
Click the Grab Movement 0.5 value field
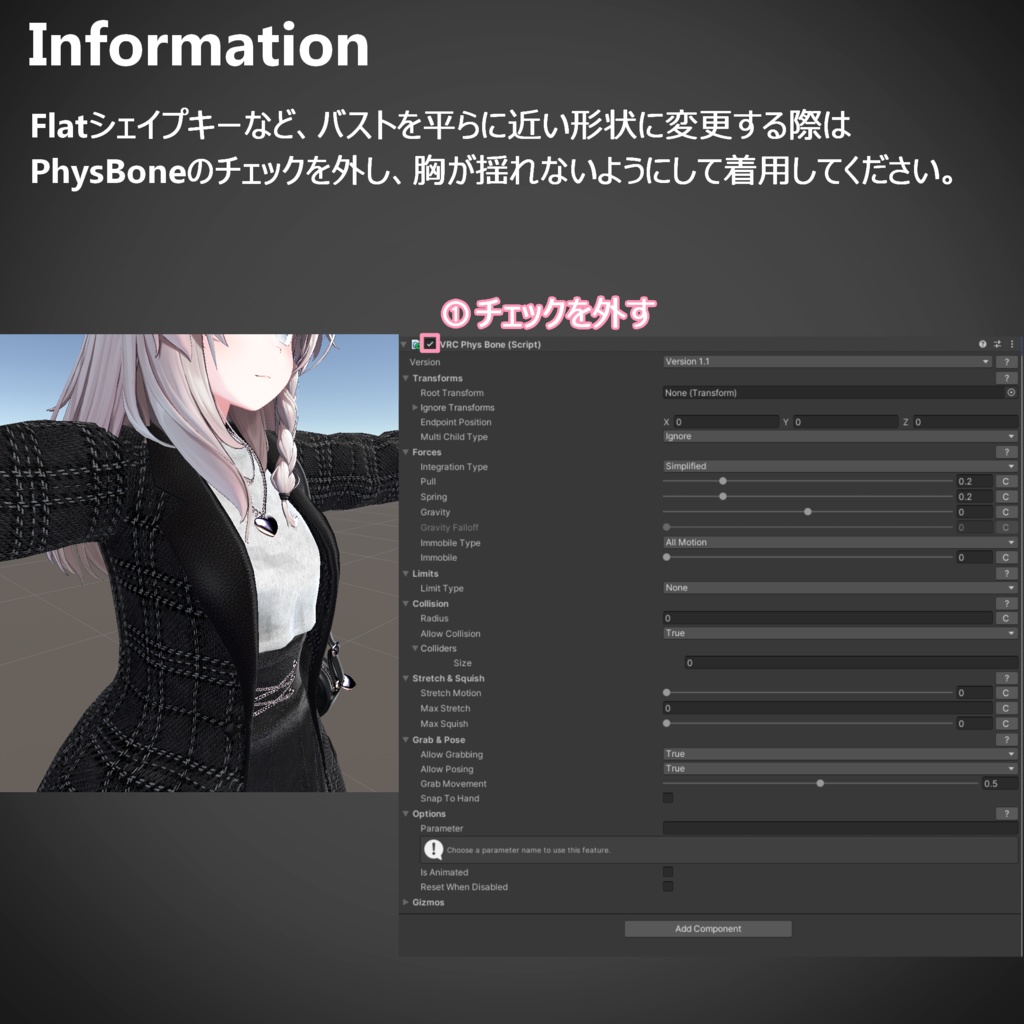tap(999, 784)
